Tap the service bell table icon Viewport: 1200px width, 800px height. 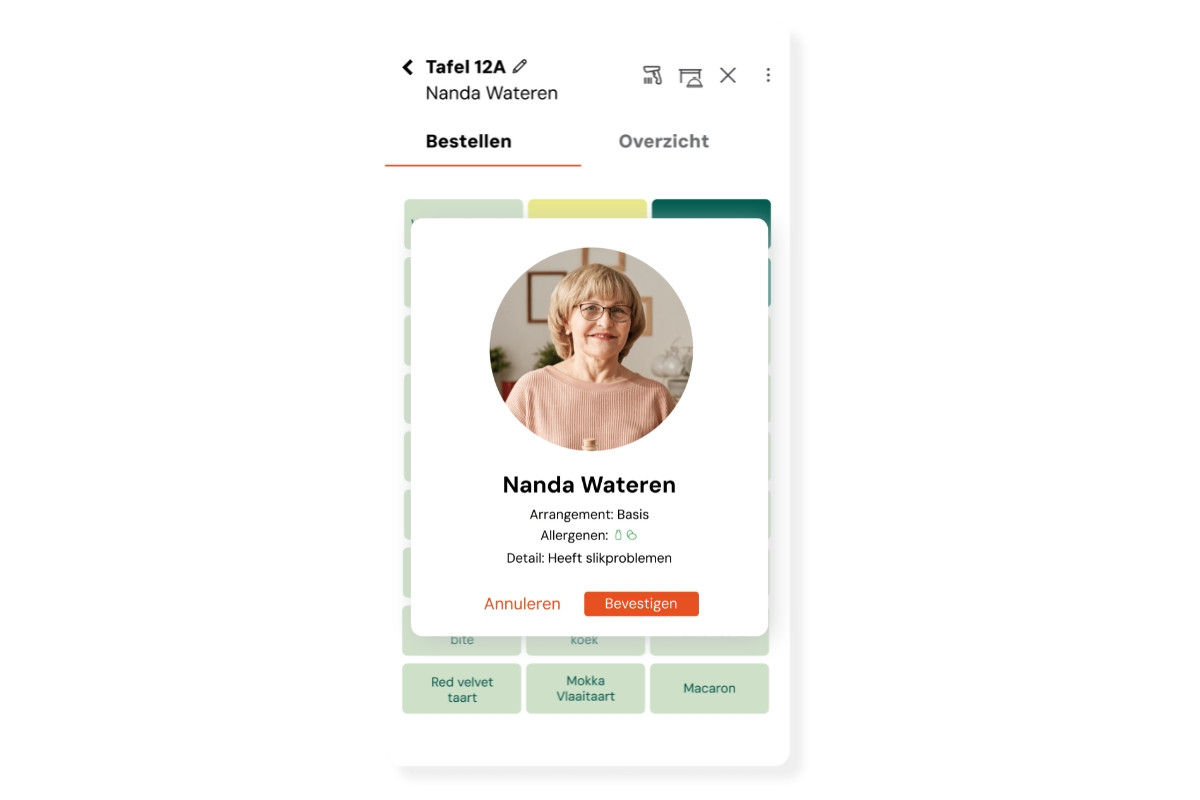click(690, 76)
